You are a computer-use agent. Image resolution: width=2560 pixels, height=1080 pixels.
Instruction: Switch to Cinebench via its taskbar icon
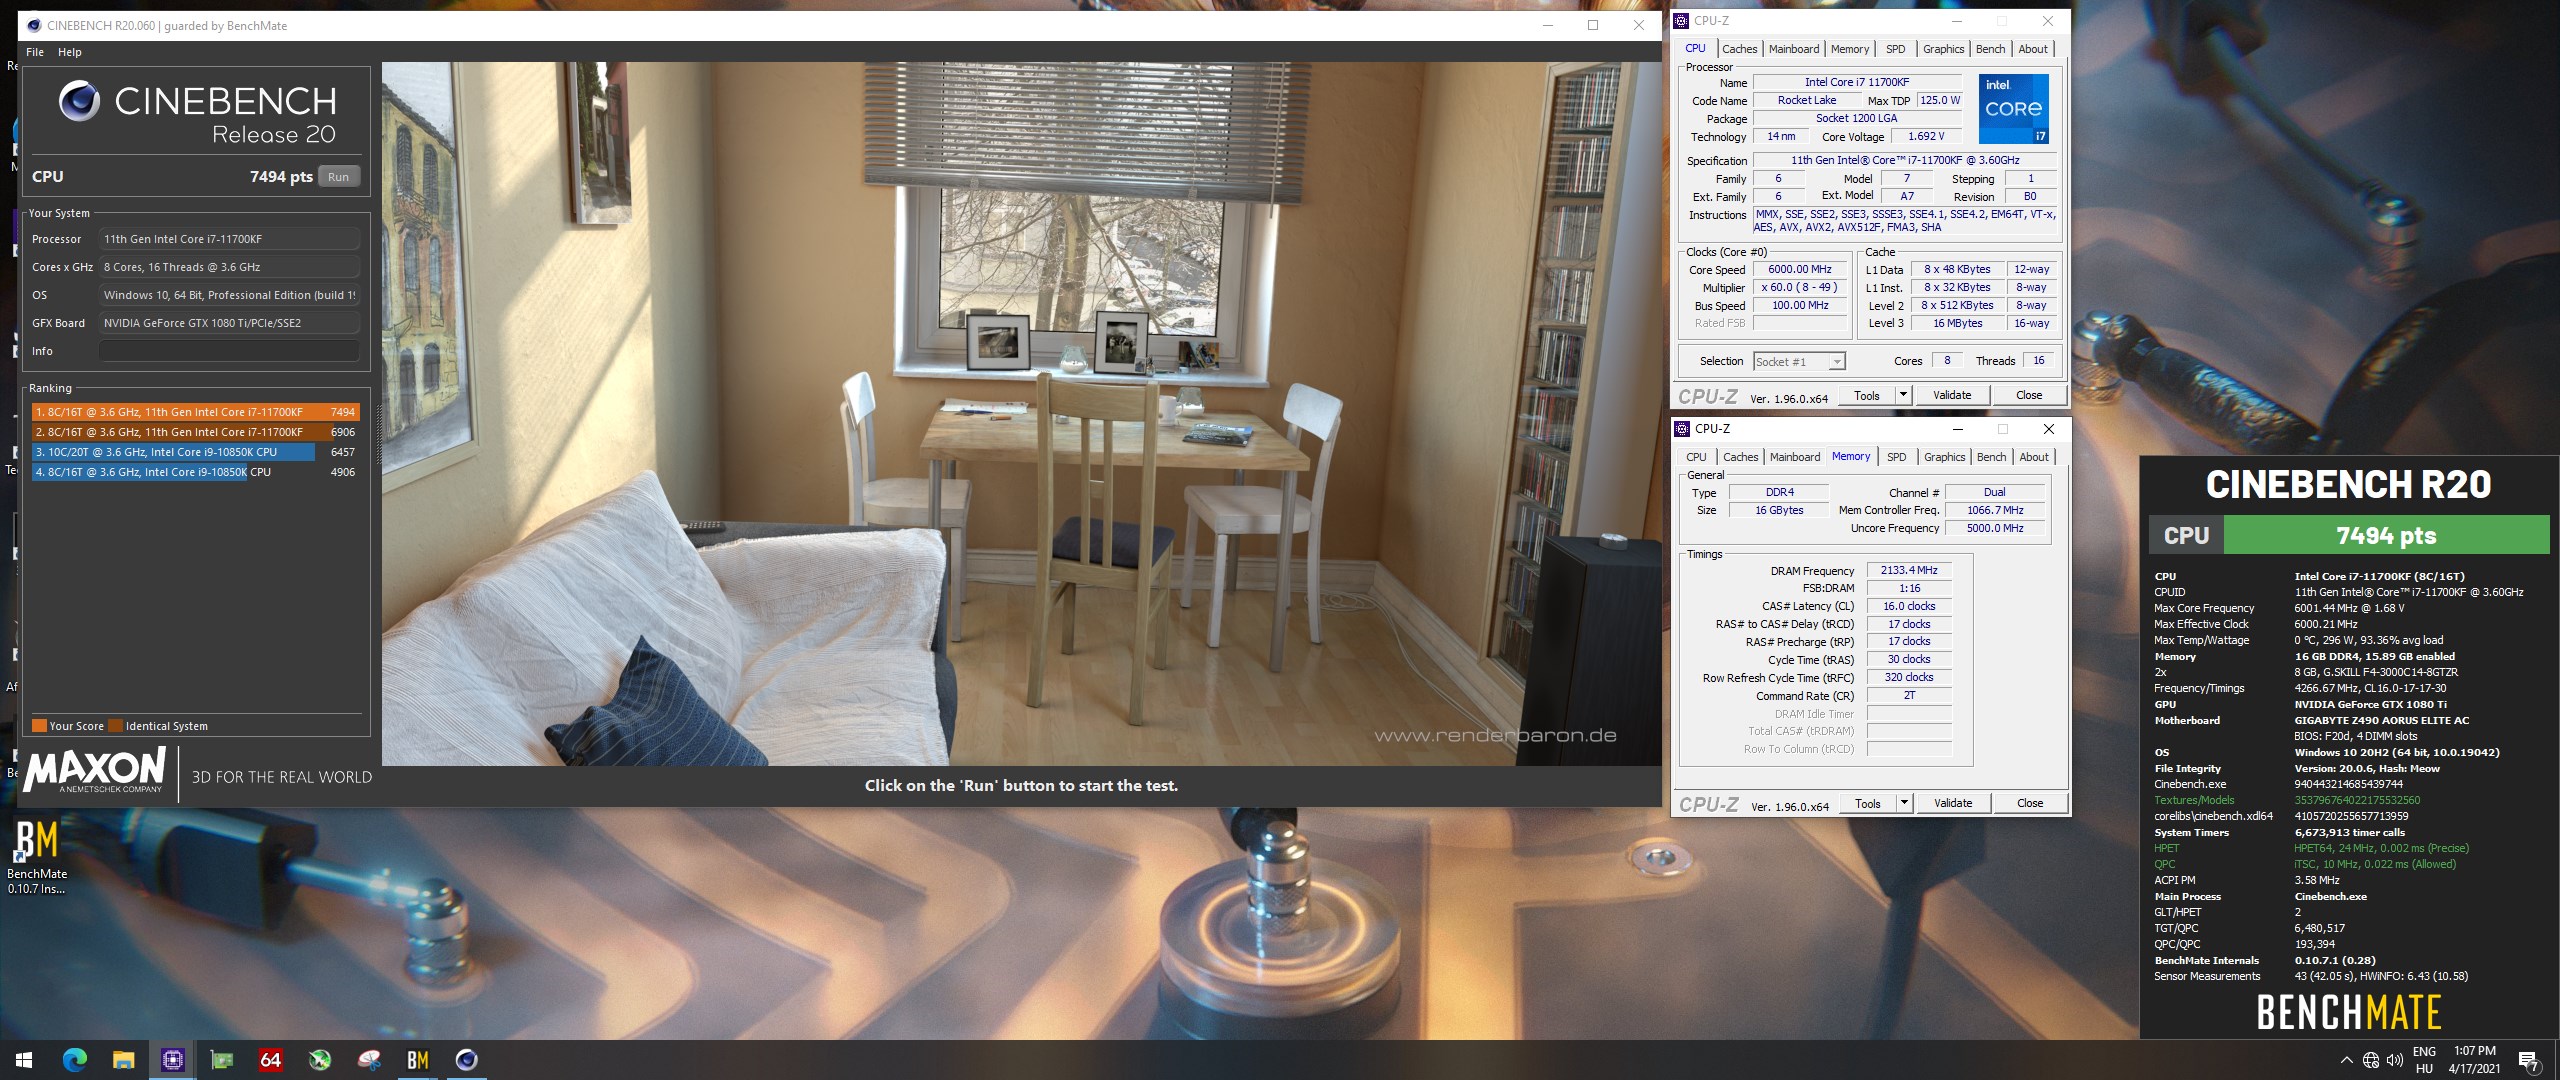pos(466,1060)
